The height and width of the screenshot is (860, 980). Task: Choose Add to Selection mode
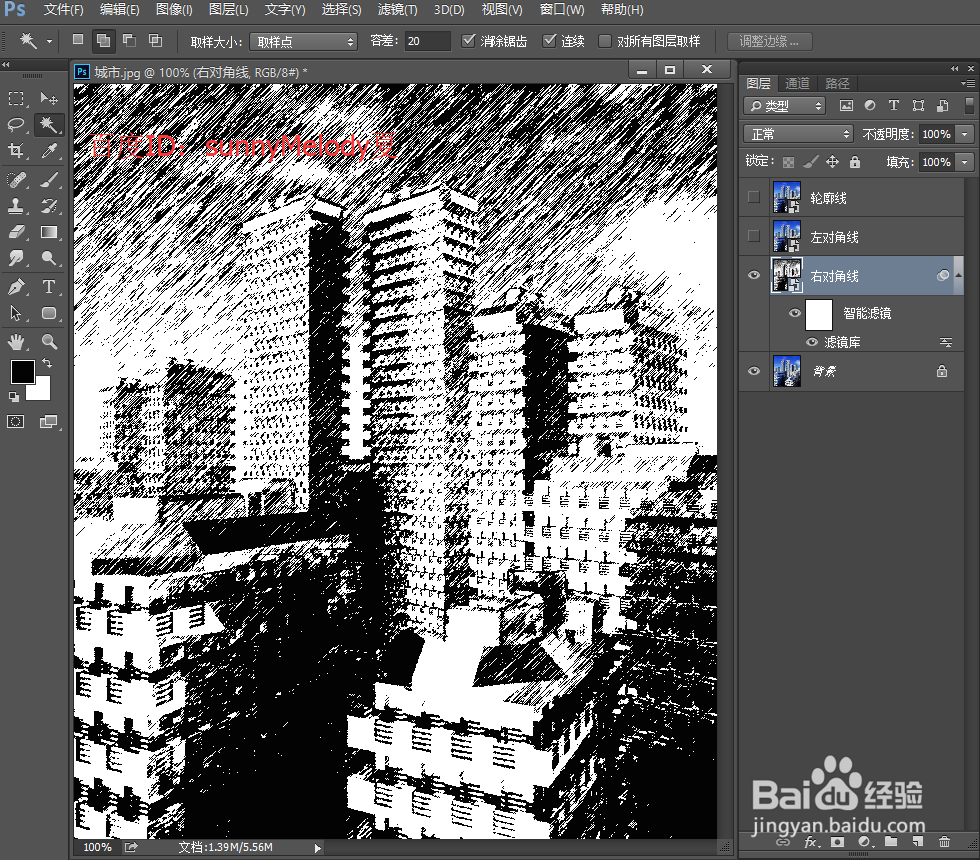coord(103,41)
